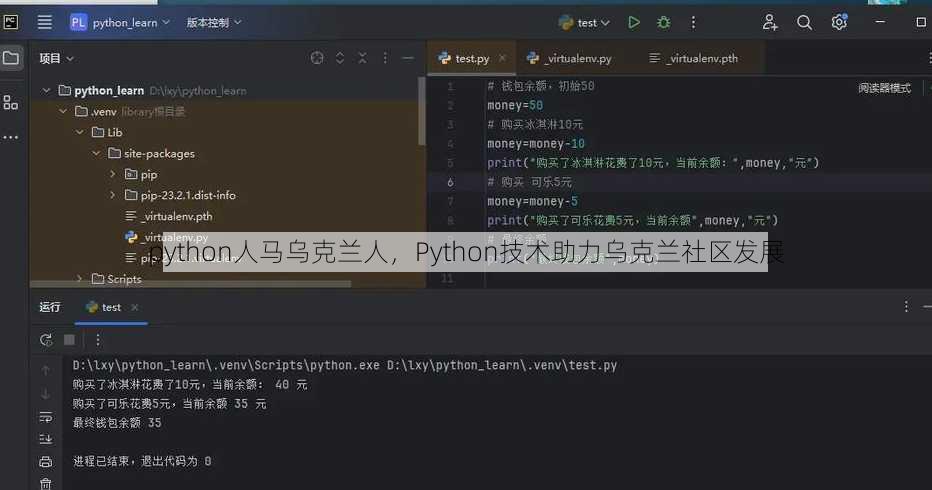Image resolution: width=932 pixels, height=490 pixels.
Task: Expand all project tree nodes
Action: point(340,58)
